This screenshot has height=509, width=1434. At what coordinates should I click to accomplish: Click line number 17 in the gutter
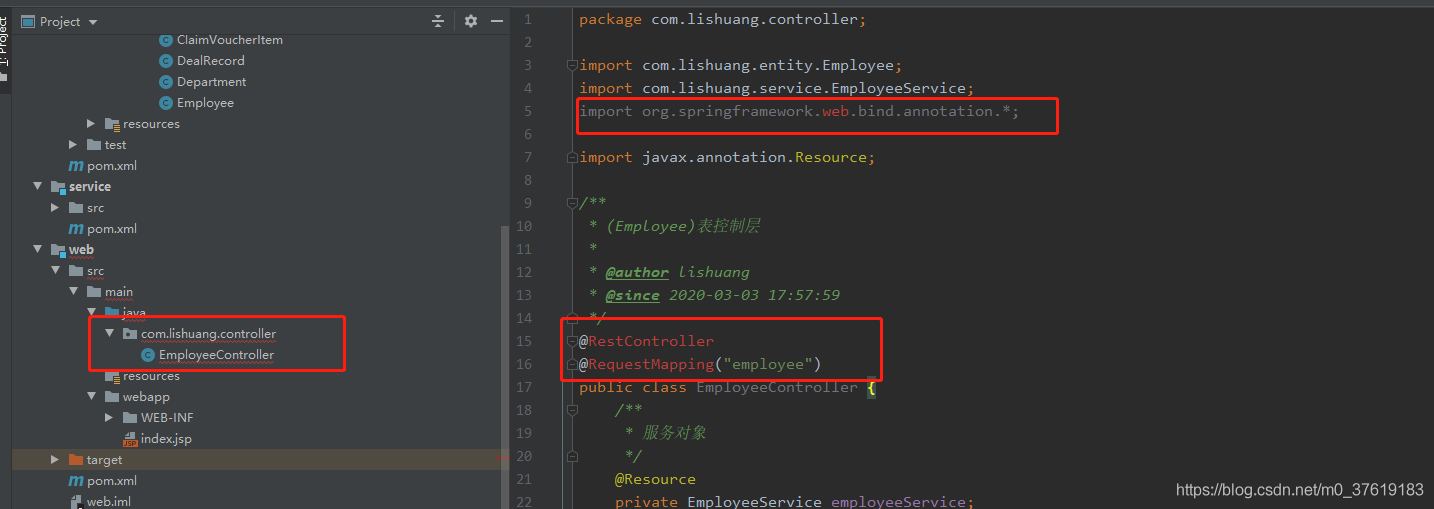tap(524, 387)
